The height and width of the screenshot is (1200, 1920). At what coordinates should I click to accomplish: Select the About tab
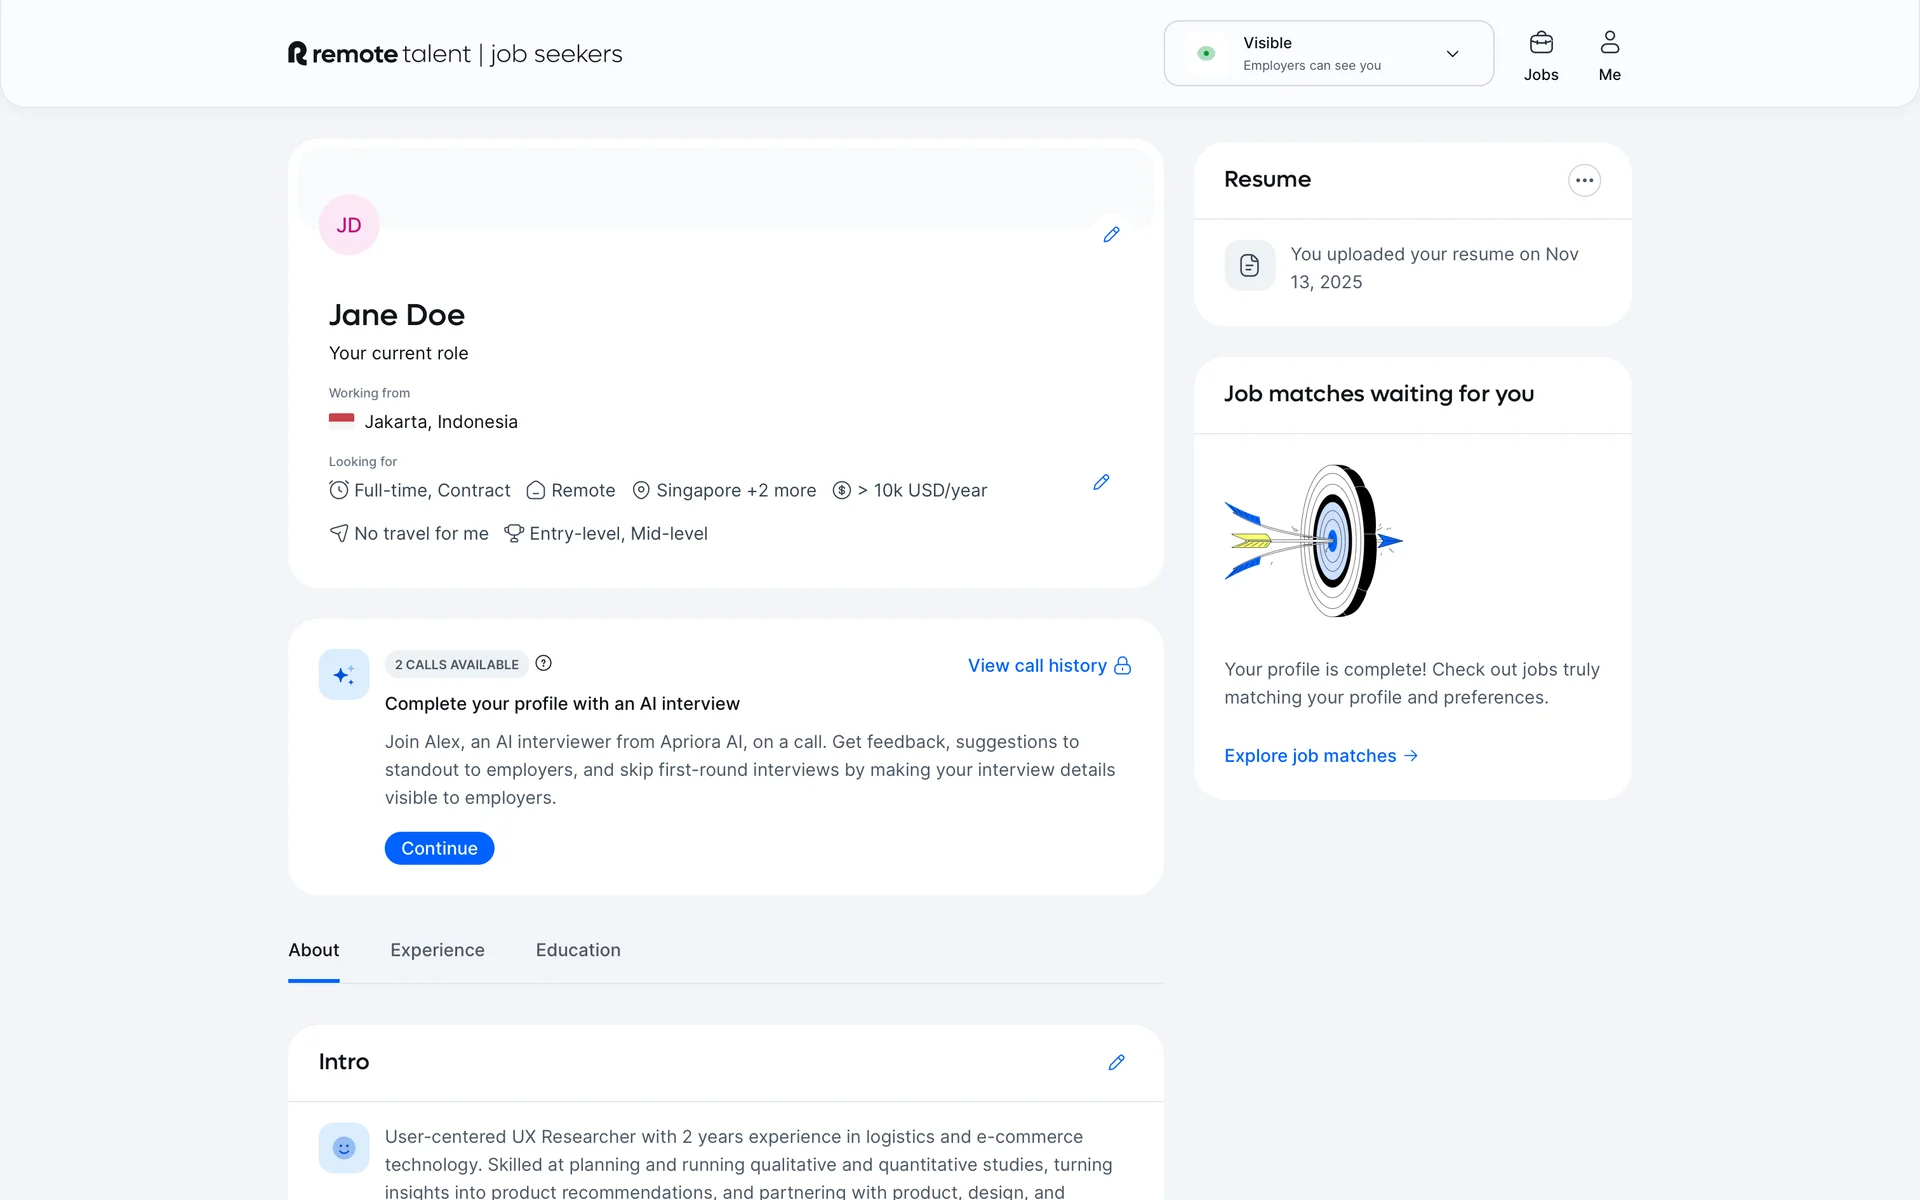click(x=314, y=950)
